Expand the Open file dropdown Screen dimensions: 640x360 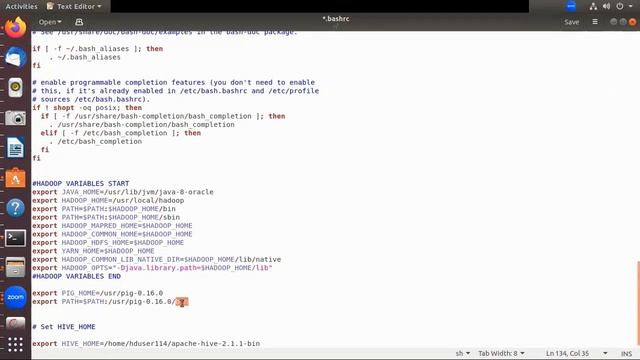(x=50, y=22)
